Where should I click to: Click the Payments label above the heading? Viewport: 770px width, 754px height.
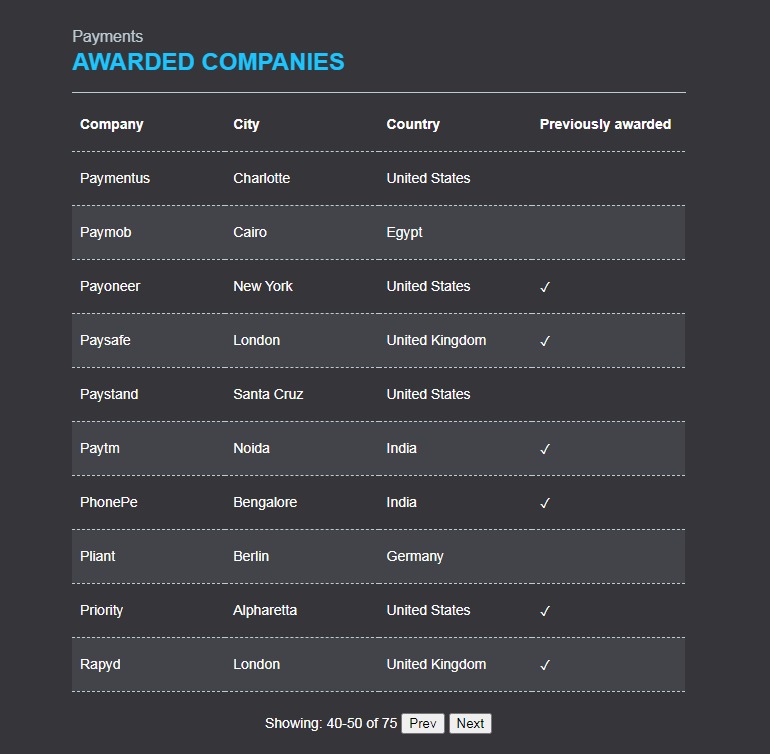click(x=107, y=37)
